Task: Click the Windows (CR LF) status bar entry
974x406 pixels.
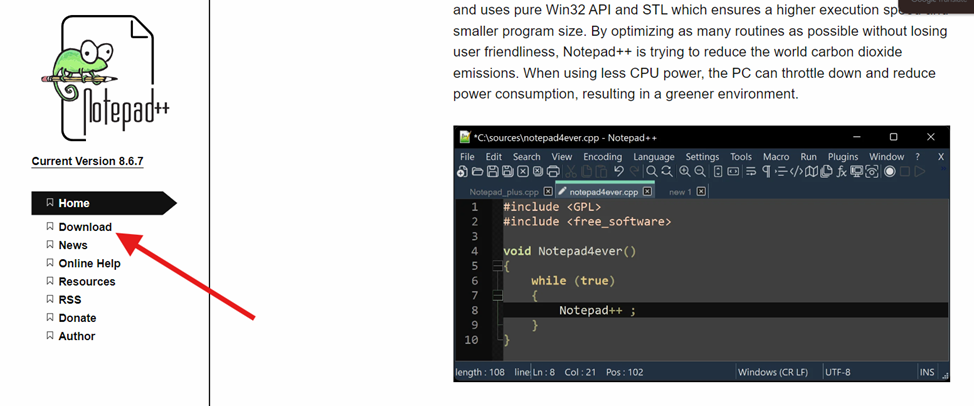Action: coord(773,372)
